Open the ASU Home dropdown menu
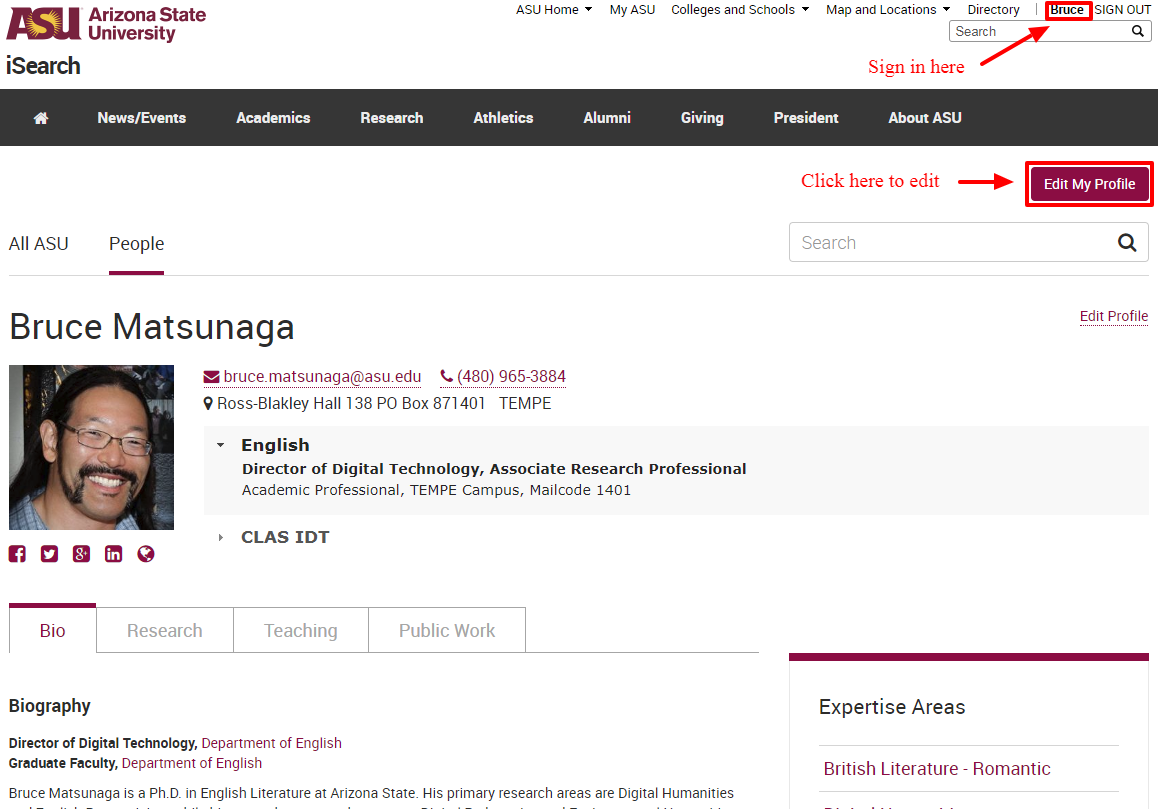The width and height of the screenshot is (1158, 809). coord(554,10)
